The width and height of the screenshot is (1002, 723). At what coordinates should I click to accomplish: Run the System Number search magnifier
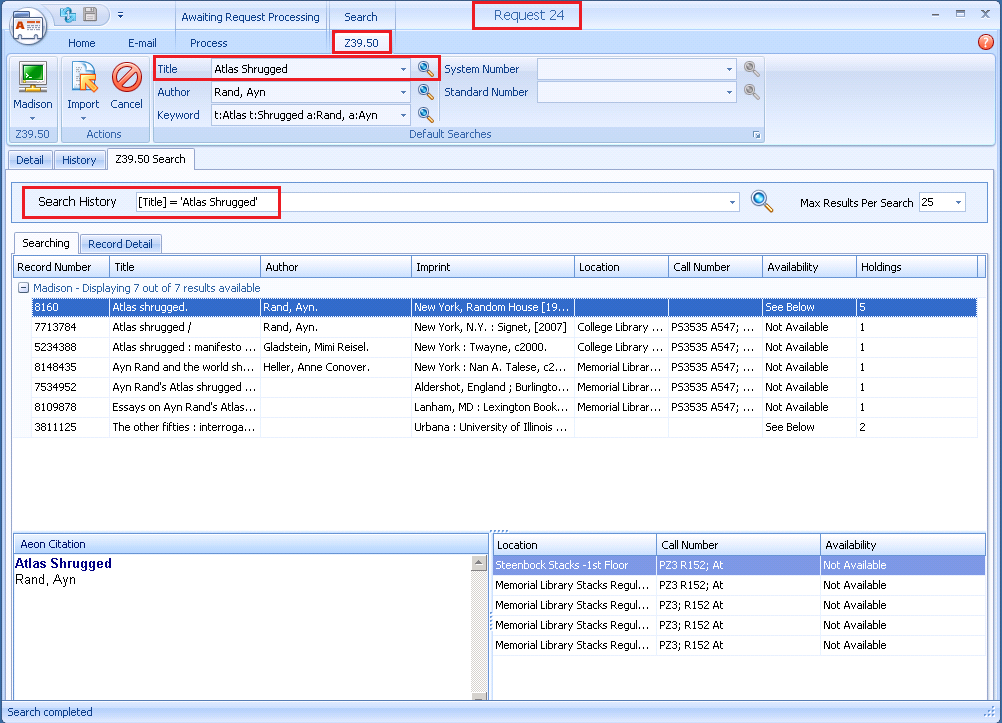point(751,69)
